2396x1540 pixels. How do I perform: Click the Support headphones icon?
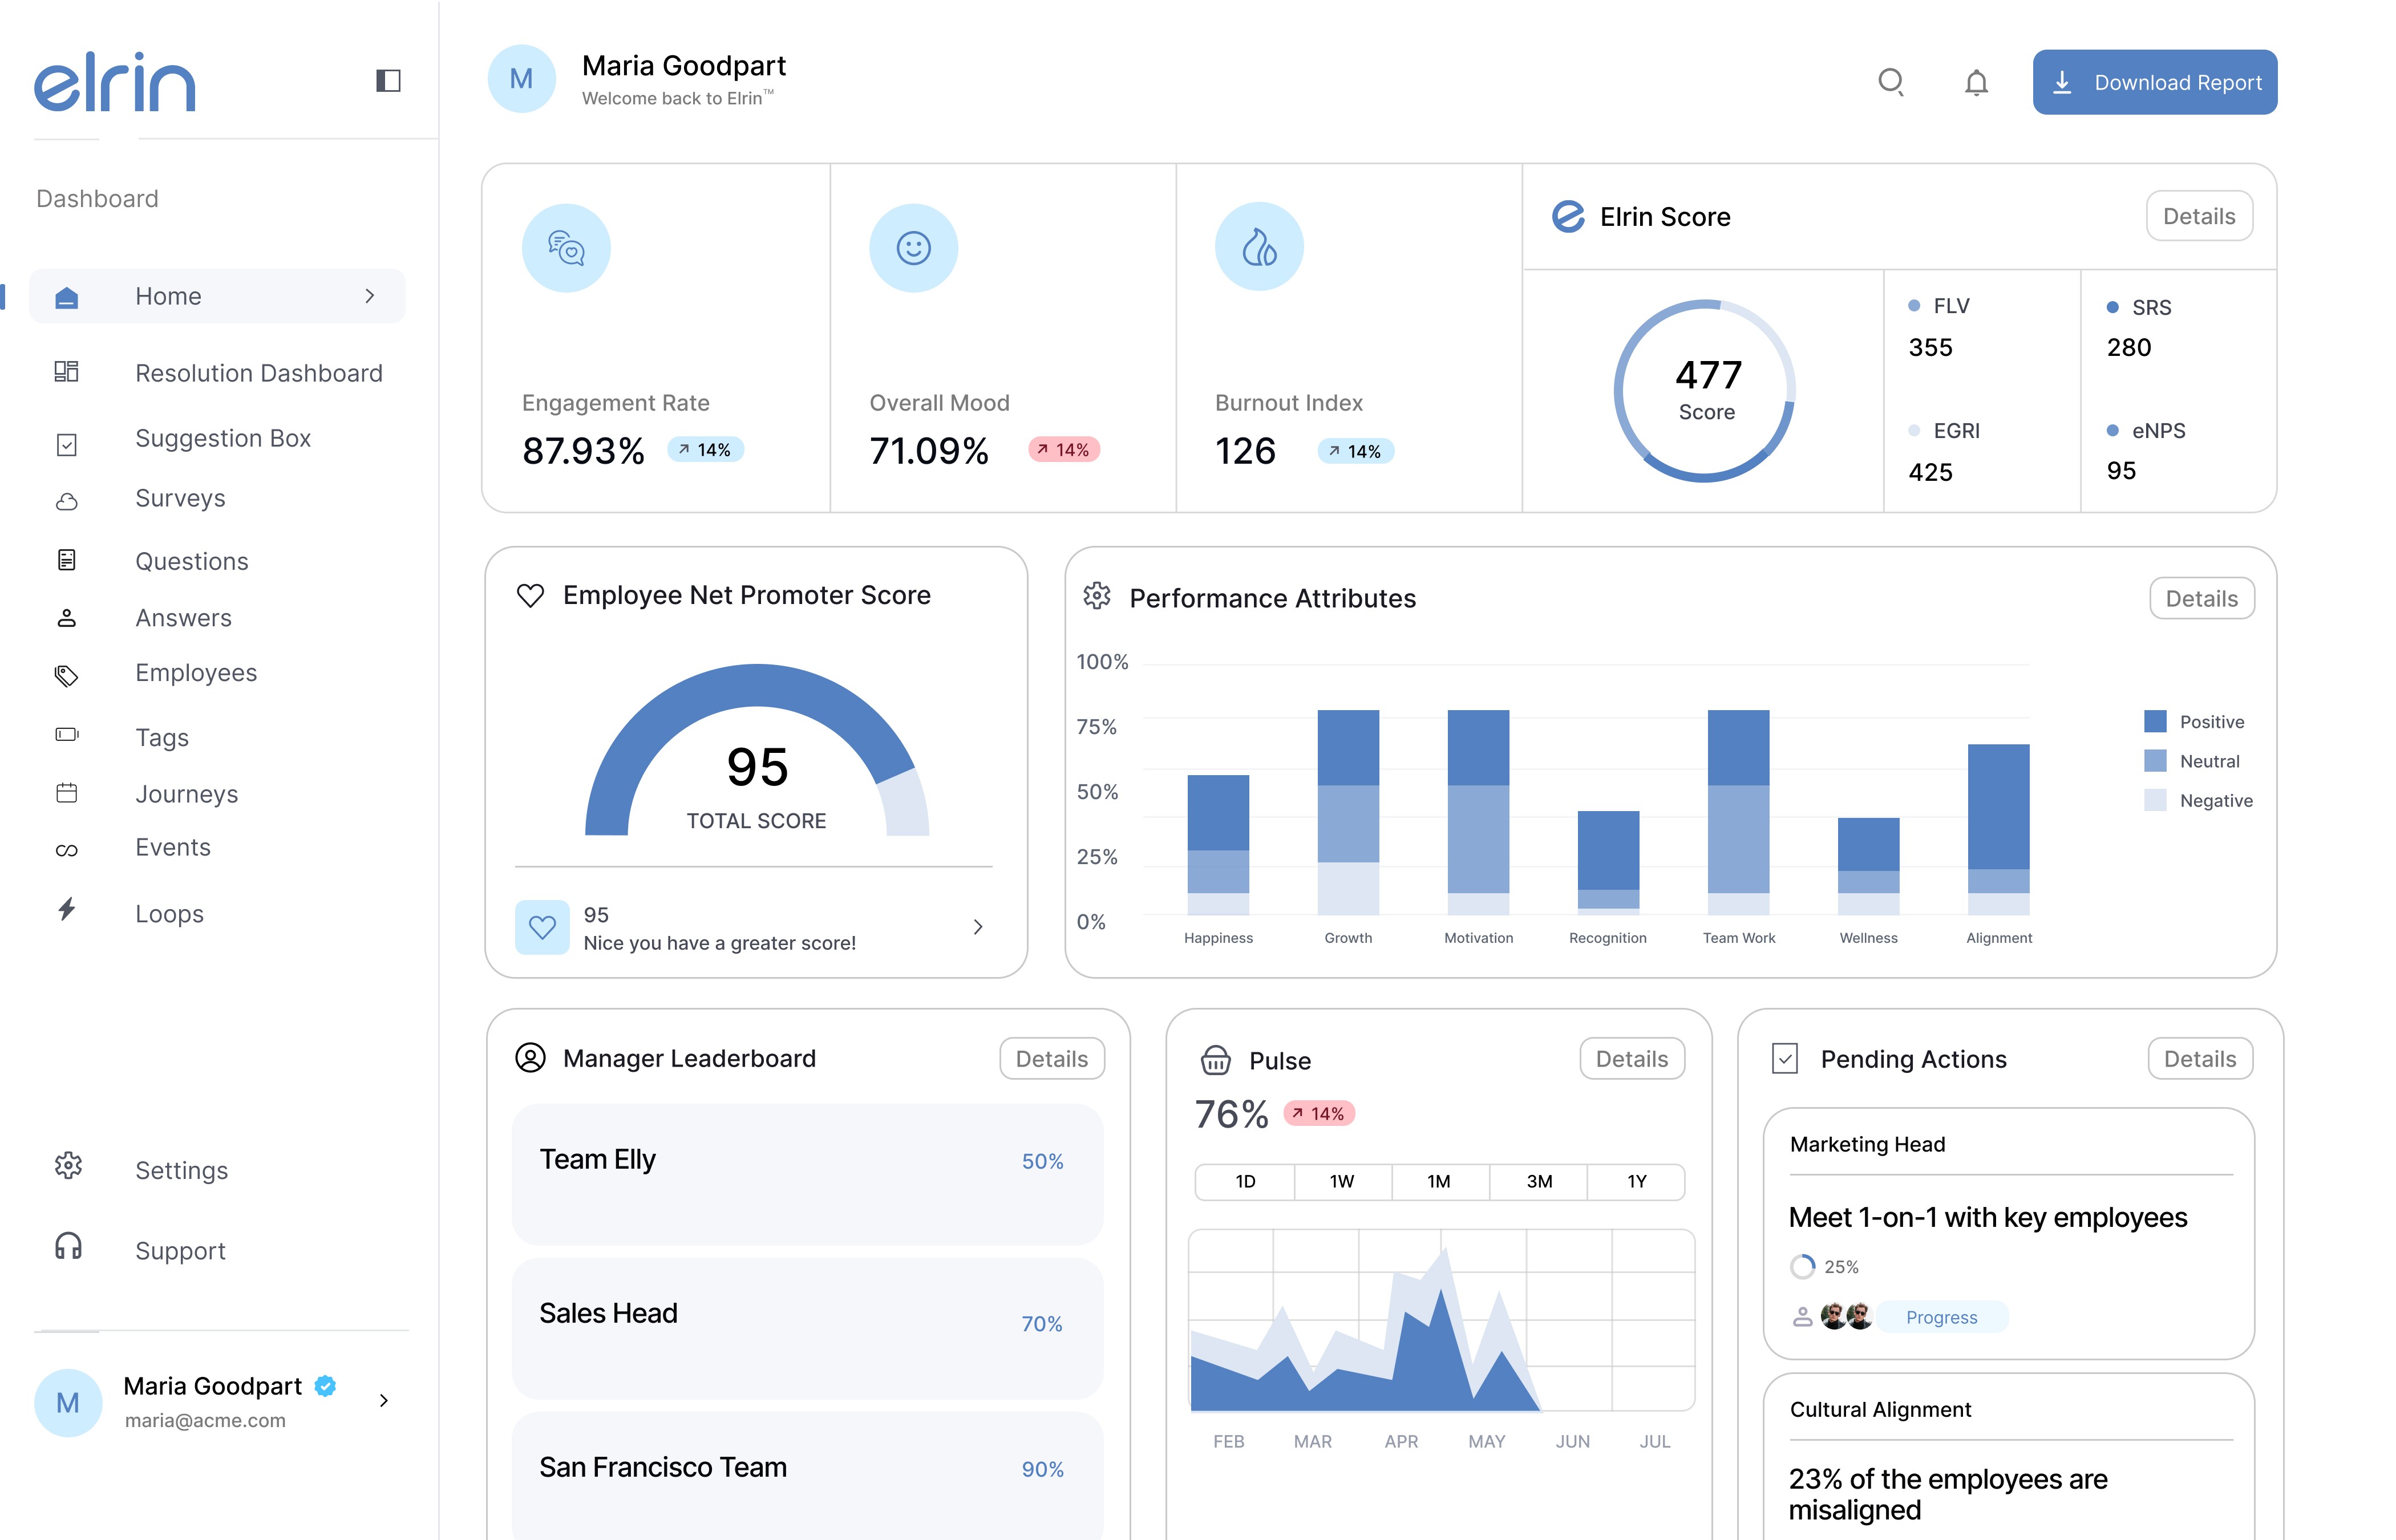pyautogui.click(x=68, y=1246)
